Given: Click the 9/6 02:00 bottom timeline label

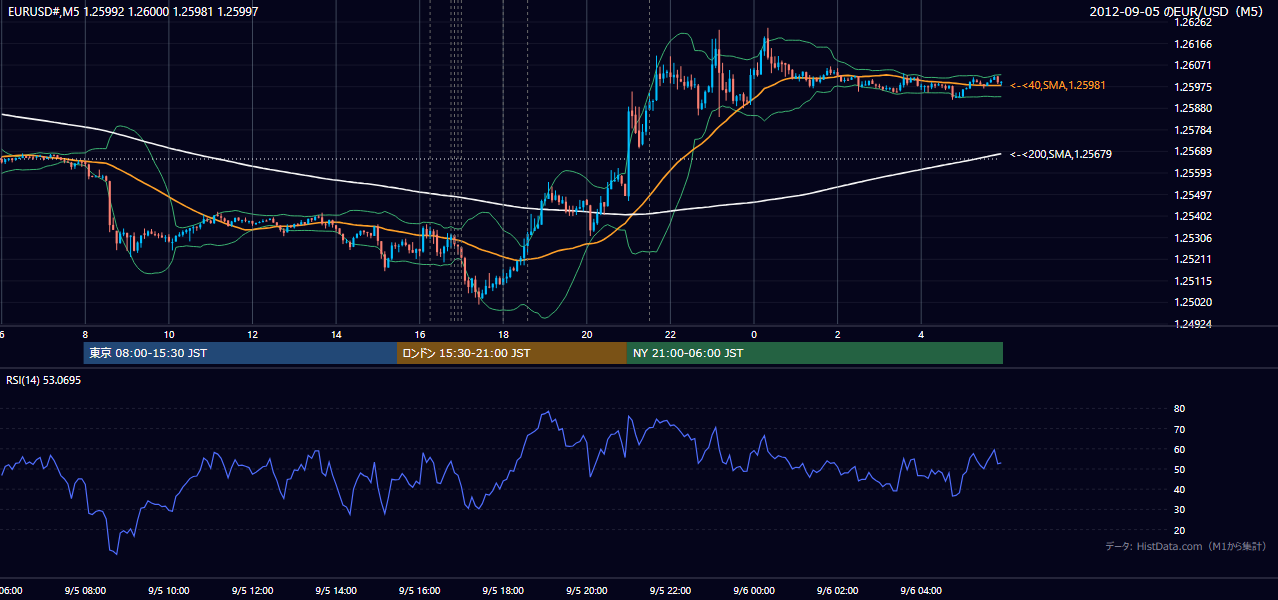Looking at the screenshot, I should pyautogui.click(x=837, y=591).
